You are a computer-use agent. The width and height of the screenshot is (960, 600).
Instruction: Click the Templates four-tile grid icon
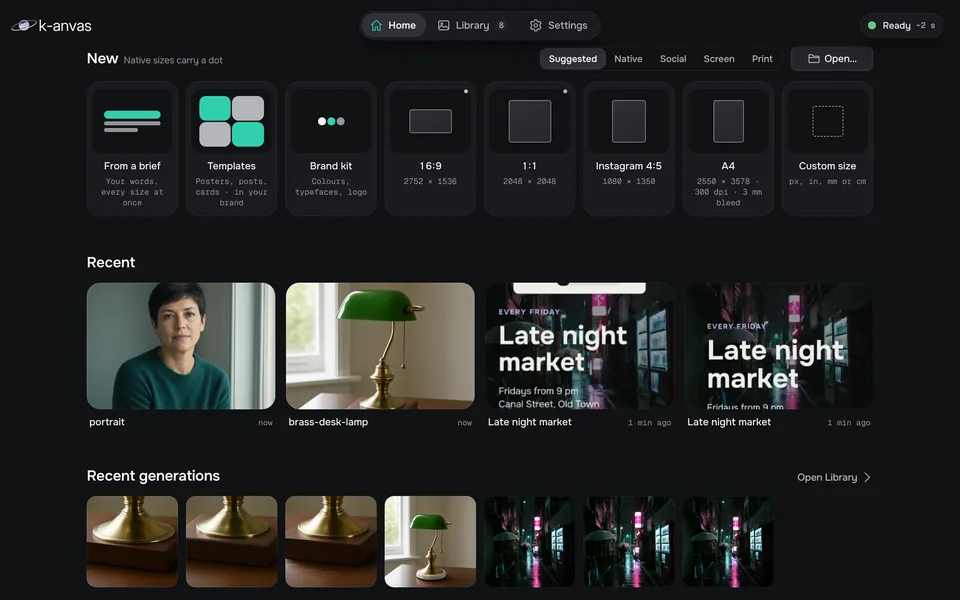(231, 121)
